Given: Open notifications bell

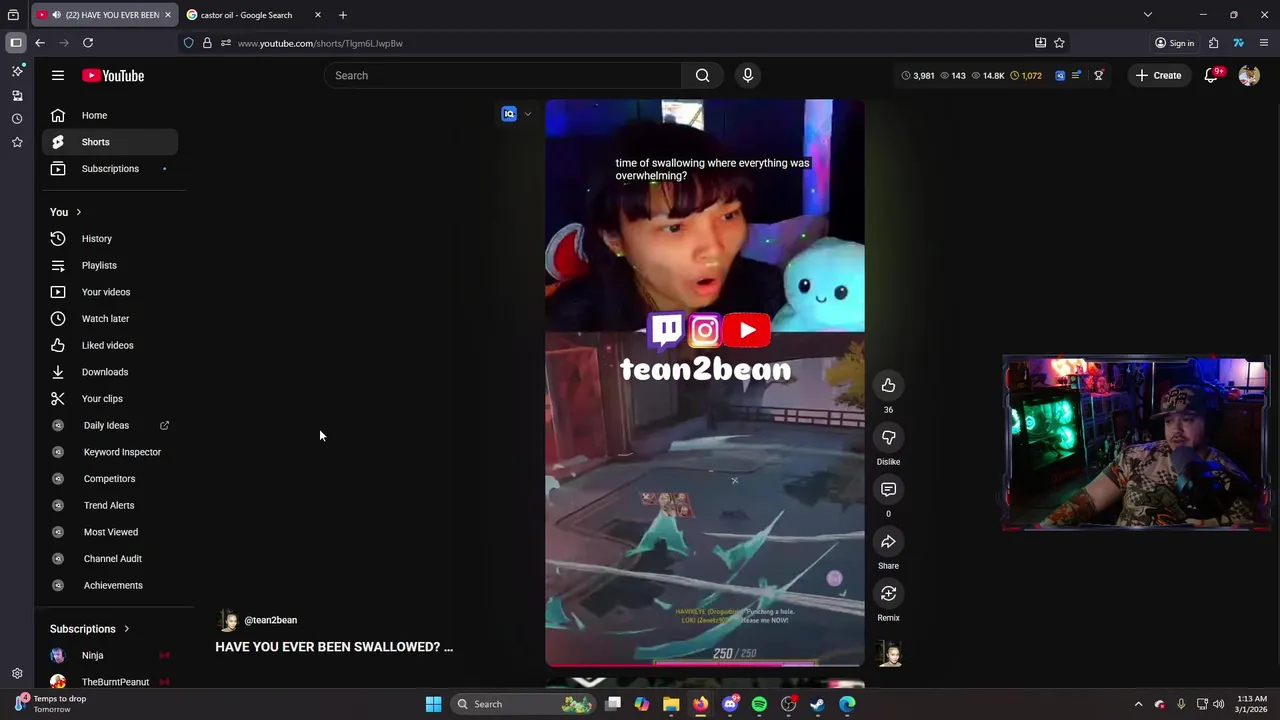Looking at the screenshot, I should [1211, 75].
